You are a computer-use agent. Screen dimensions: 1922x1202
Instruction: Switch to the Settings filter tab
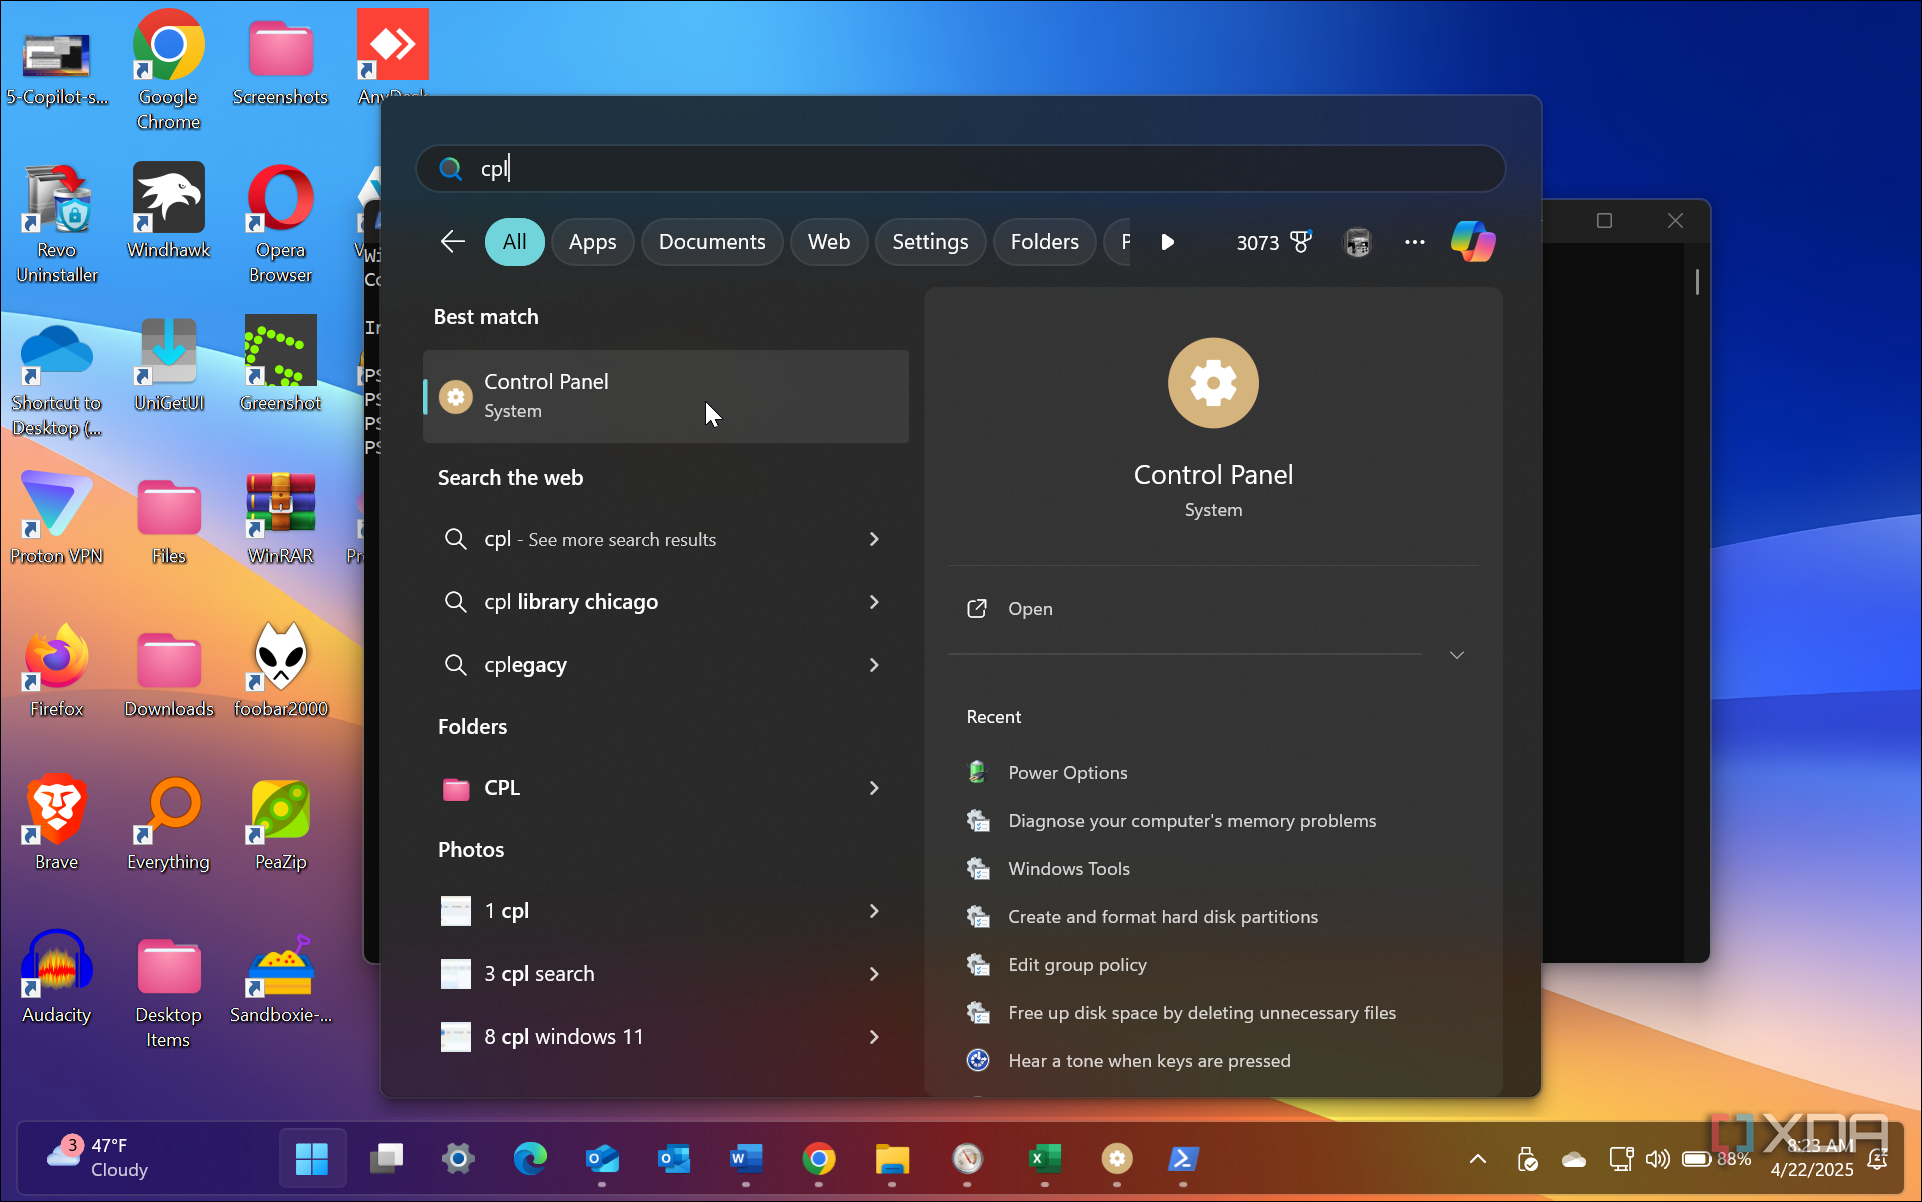(x=930, y=242)
